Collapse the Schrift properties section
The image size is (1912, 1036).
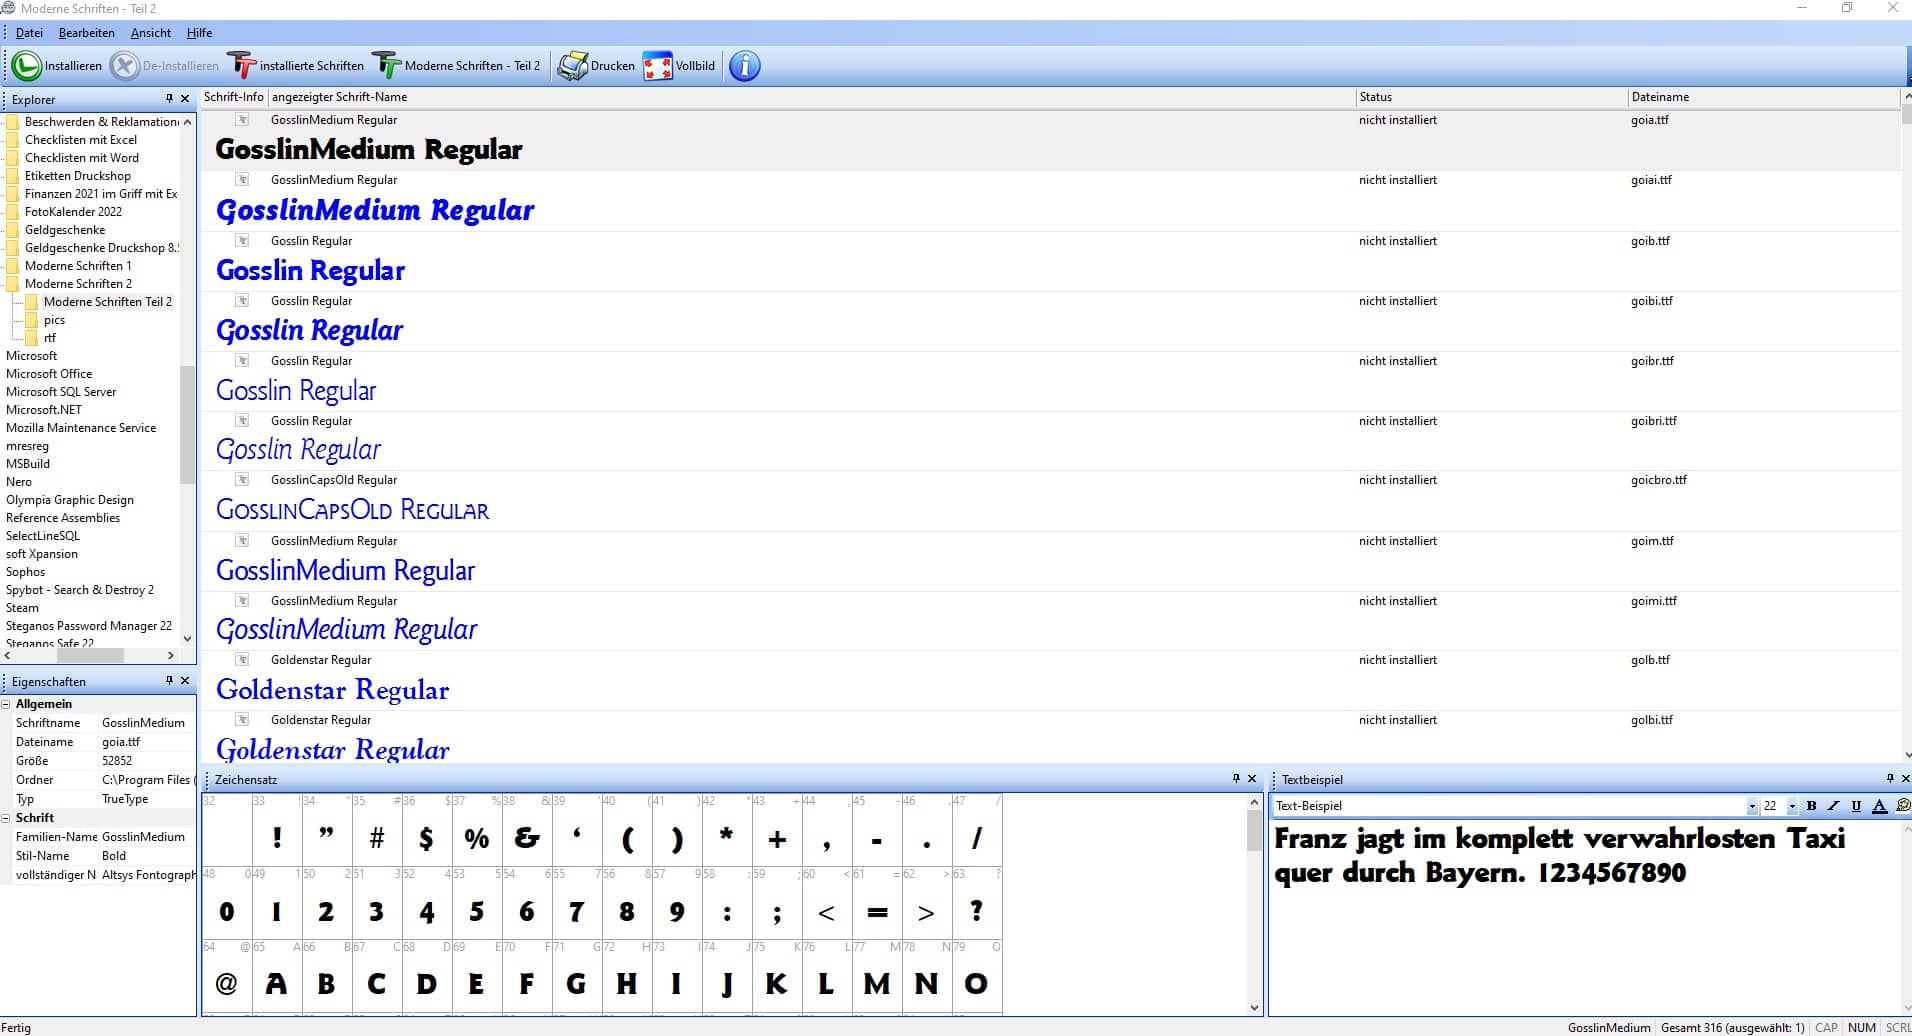coord(6,818)
